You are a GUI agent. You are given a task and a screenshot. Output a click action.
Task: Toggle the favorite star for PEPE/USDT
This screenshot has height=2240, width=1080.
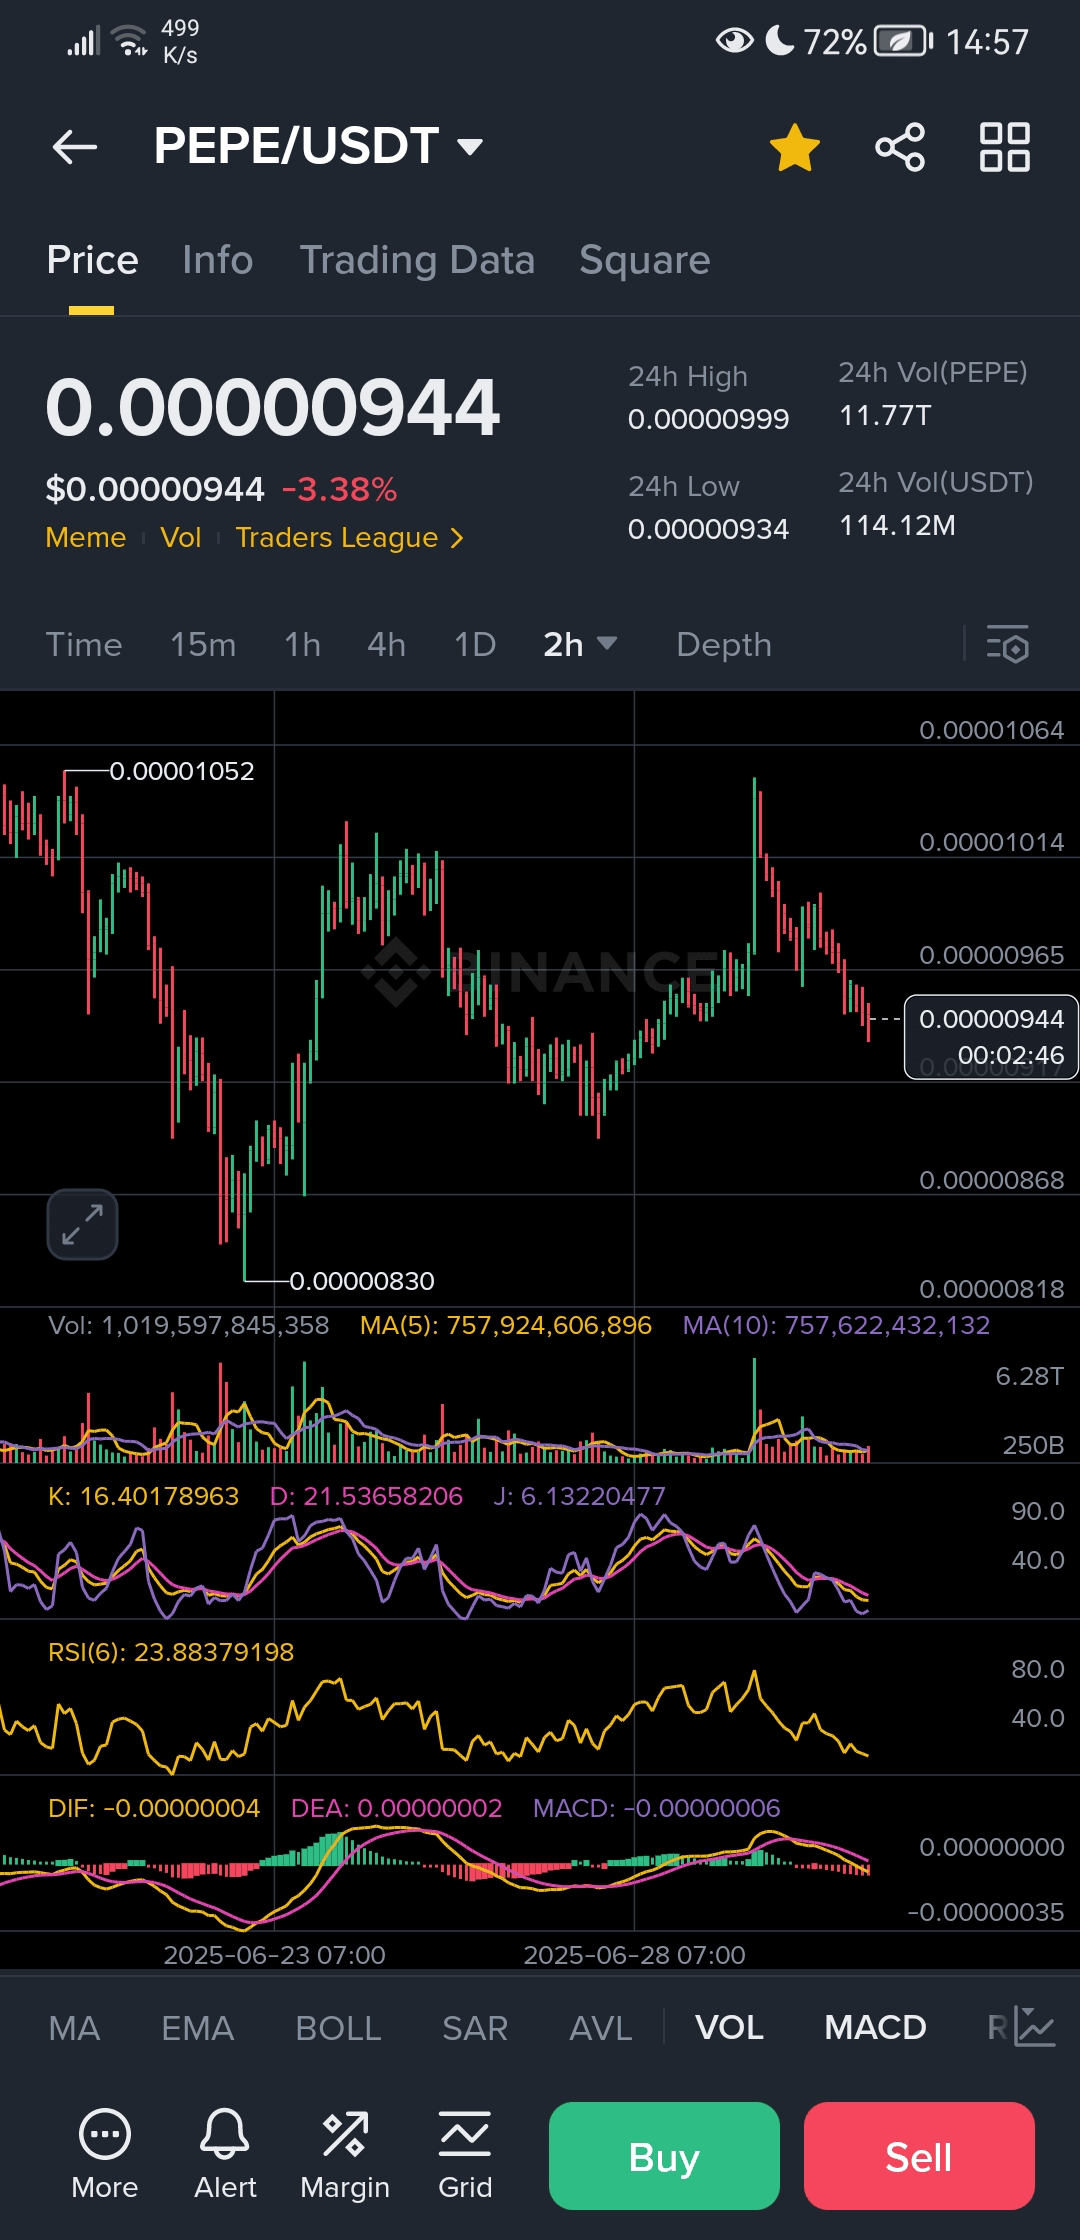[x=795, y=147]
